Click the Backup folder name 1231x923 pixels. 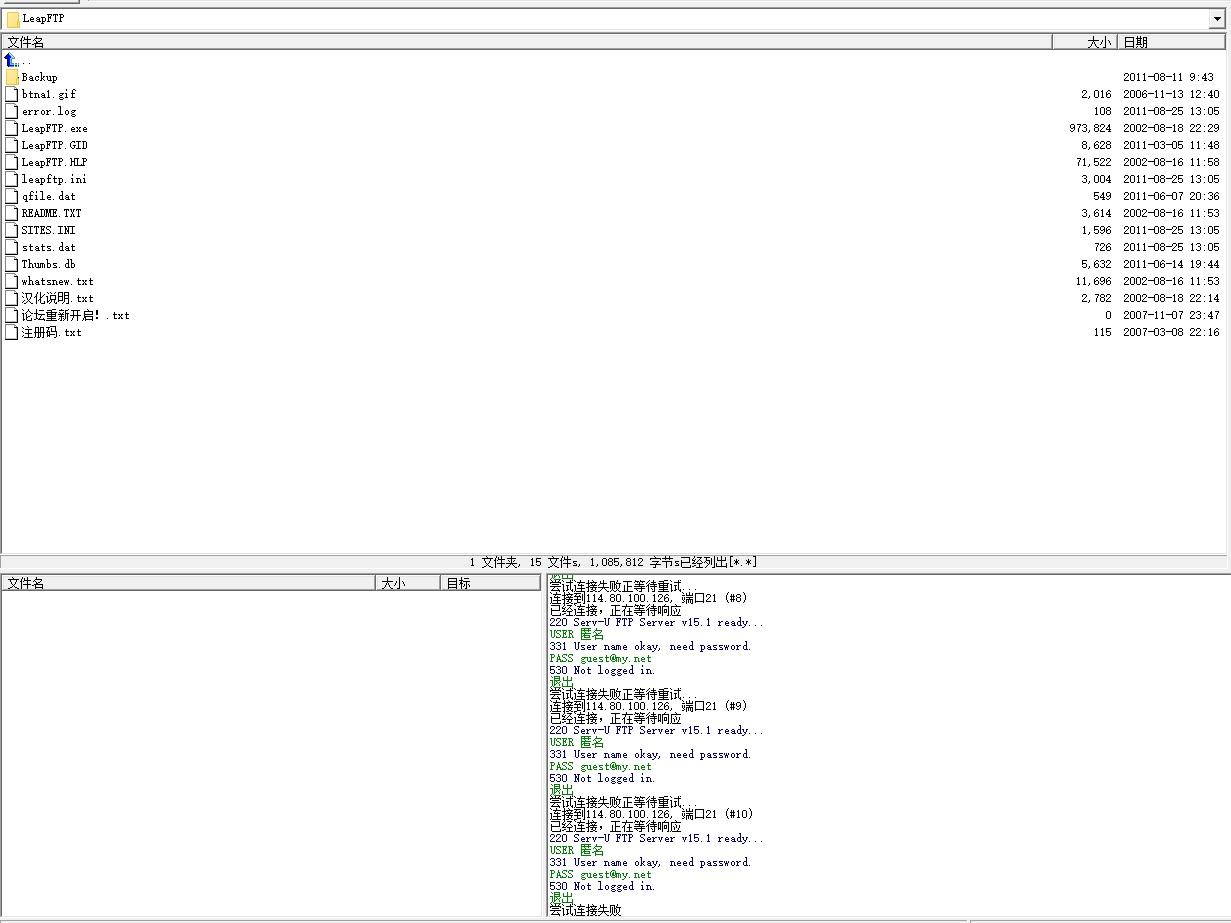click(40, 77)
